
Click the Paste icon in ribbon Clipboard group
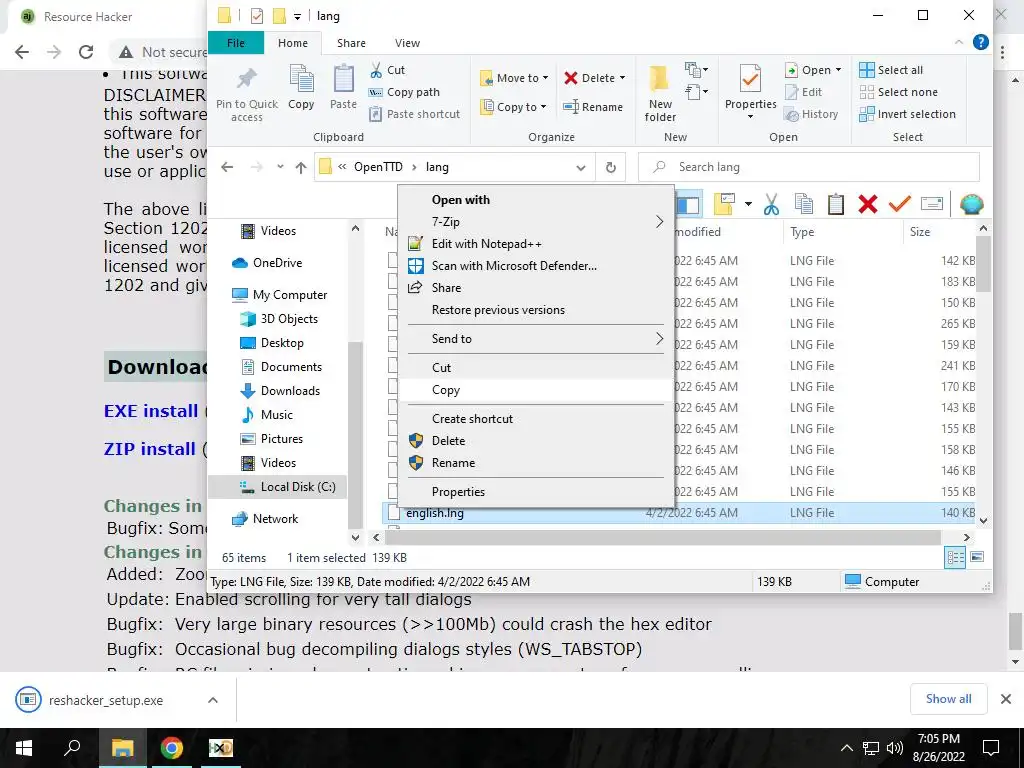(344, 80)
